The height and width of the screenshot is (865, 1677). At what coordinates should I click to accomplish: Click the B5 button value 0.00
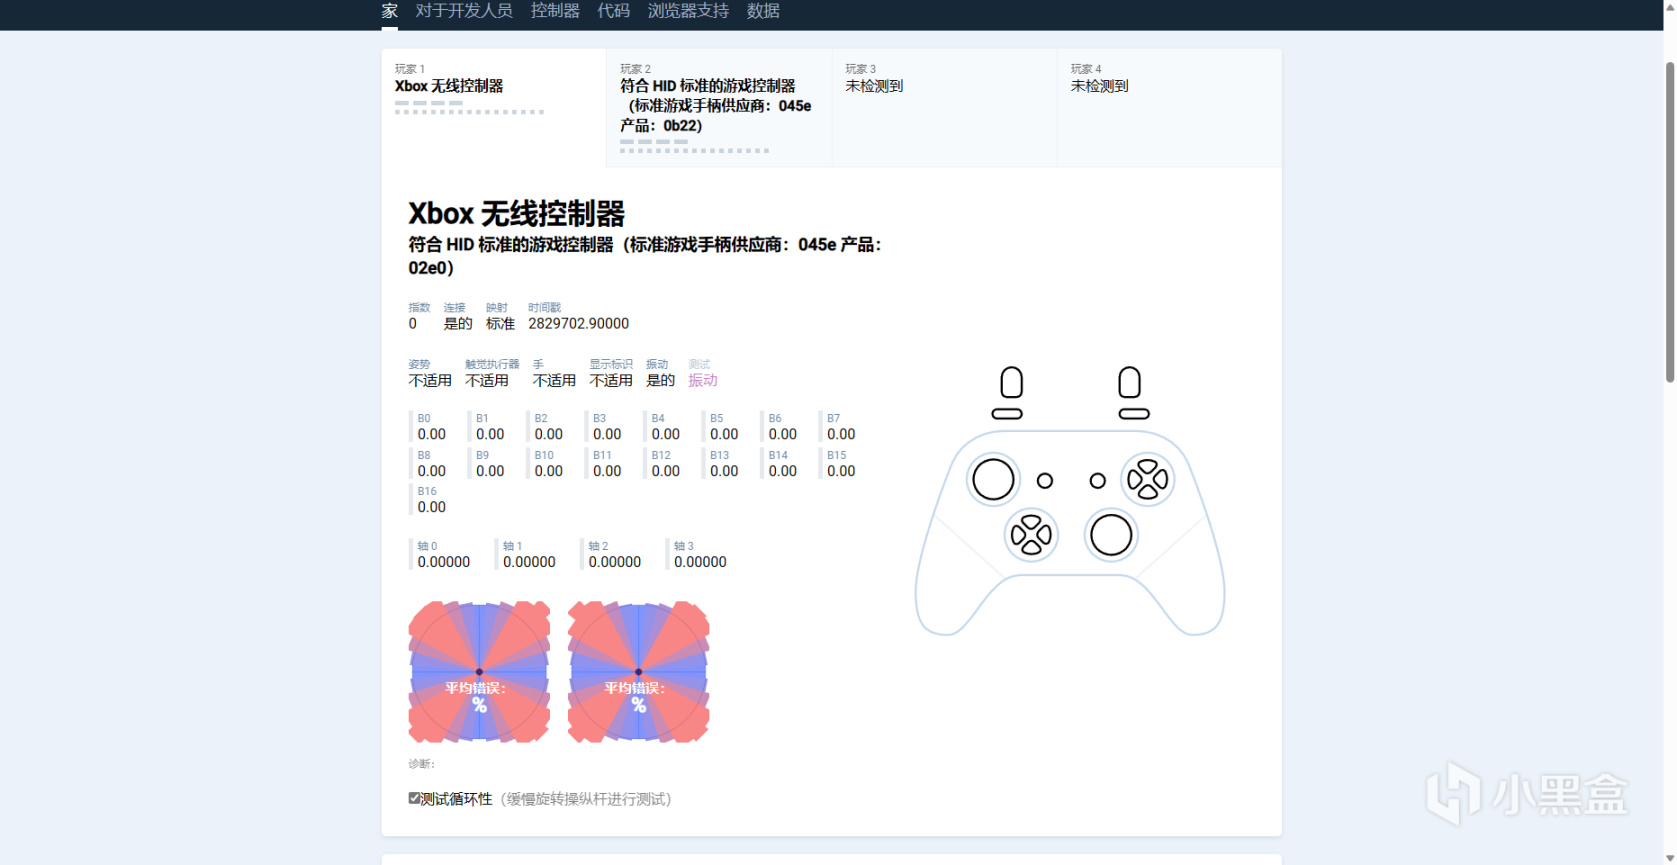724,435
